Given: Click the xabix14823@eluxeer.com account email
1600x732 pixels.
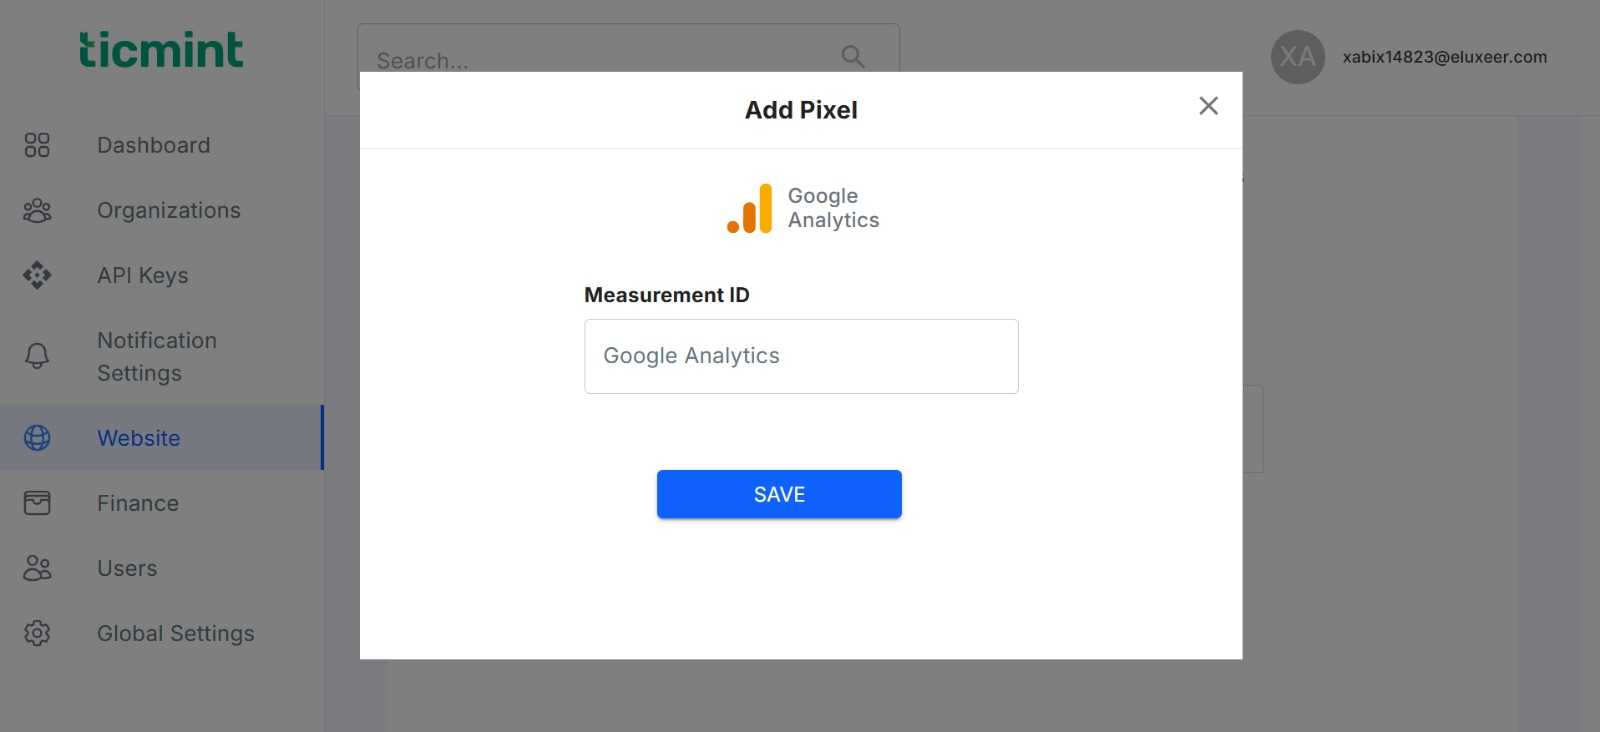Looking at the screenshot, I should [x=1445, y=57].
